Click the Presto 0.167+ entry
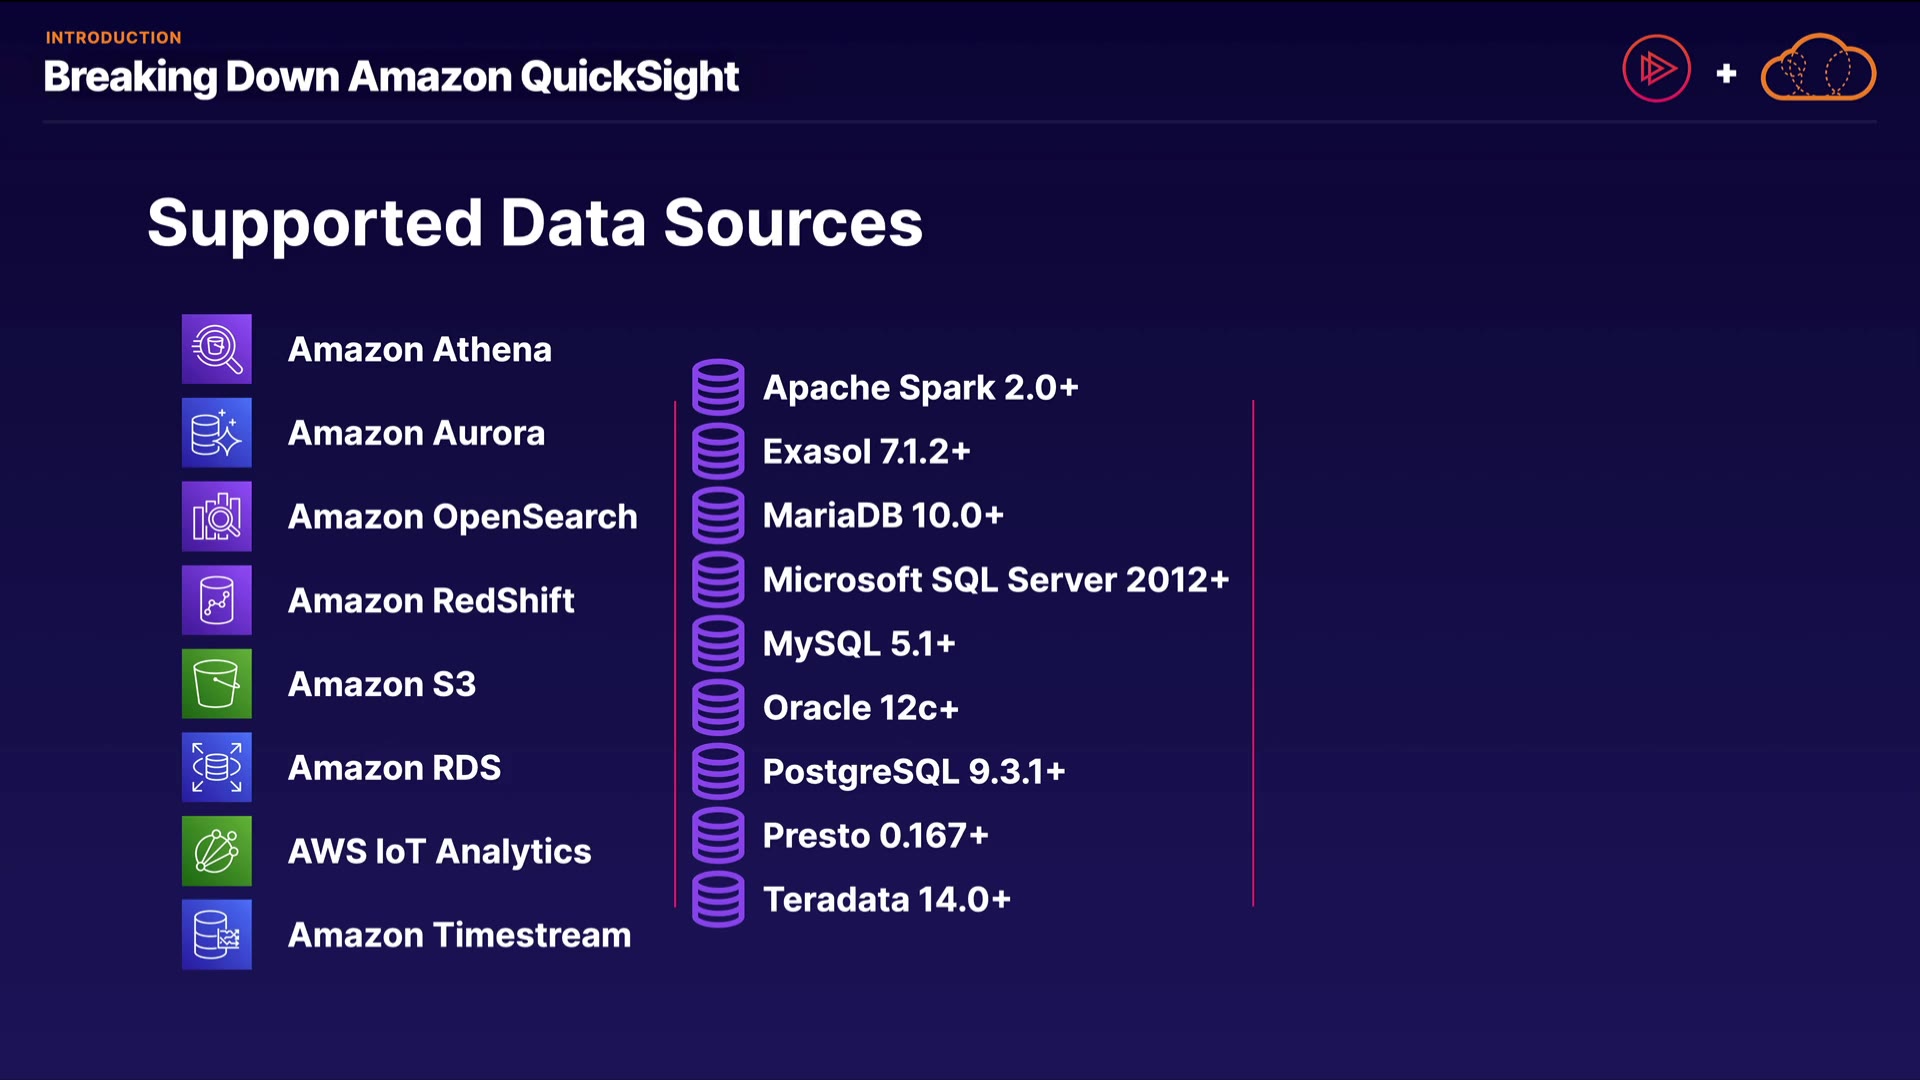Image resolution: width=1920 pixels, height=1080 pixels. (x=875, y=836)
